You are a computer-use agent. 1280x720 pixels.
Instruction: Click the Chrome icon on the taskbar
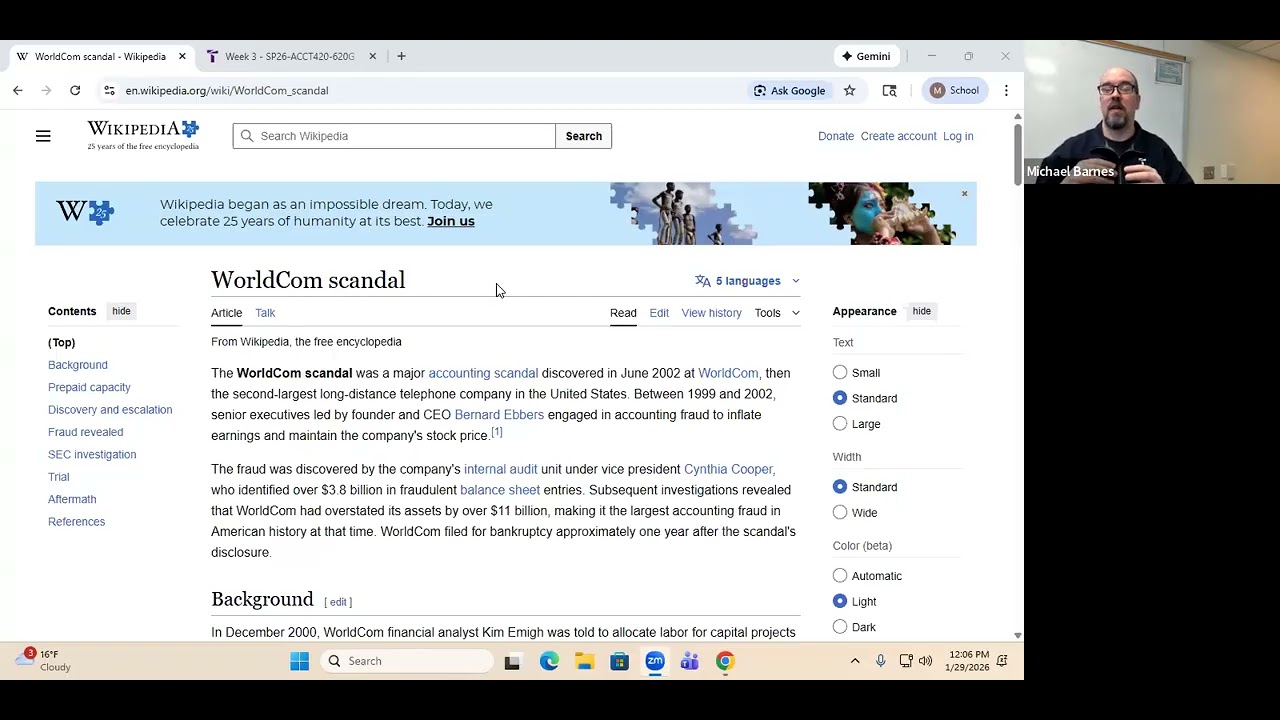pyautogui.click(x=725, y=661)
